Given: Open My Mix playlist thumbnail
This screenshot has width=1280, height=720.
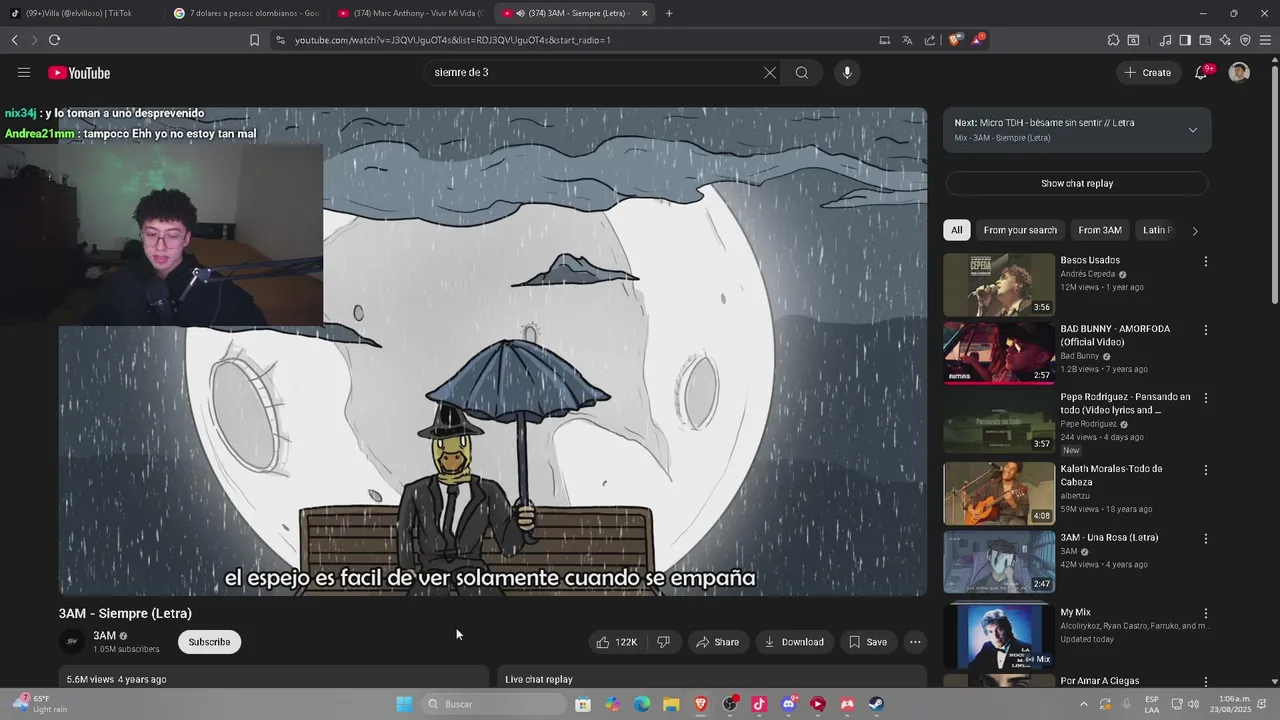Looking at the screenshot, I should [x=999, y=636].
